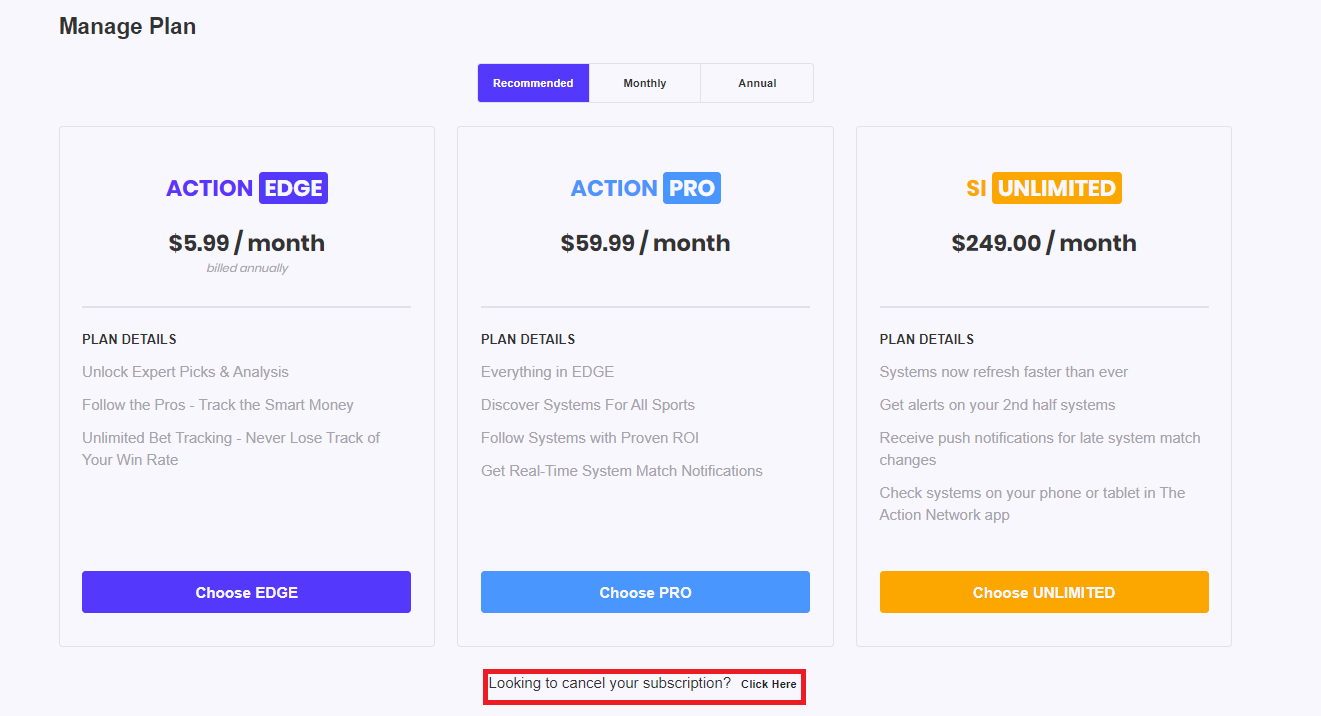This screenshot has height=716, width=1321.
Task: Click the Manage Plan page heading
Action: (x=127, y=27)
